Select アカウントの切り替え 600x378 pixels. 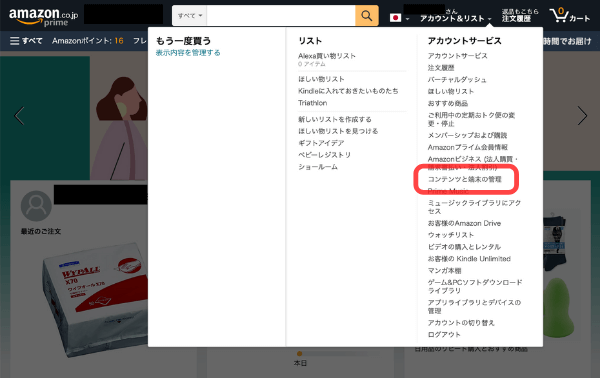(461, 323)
